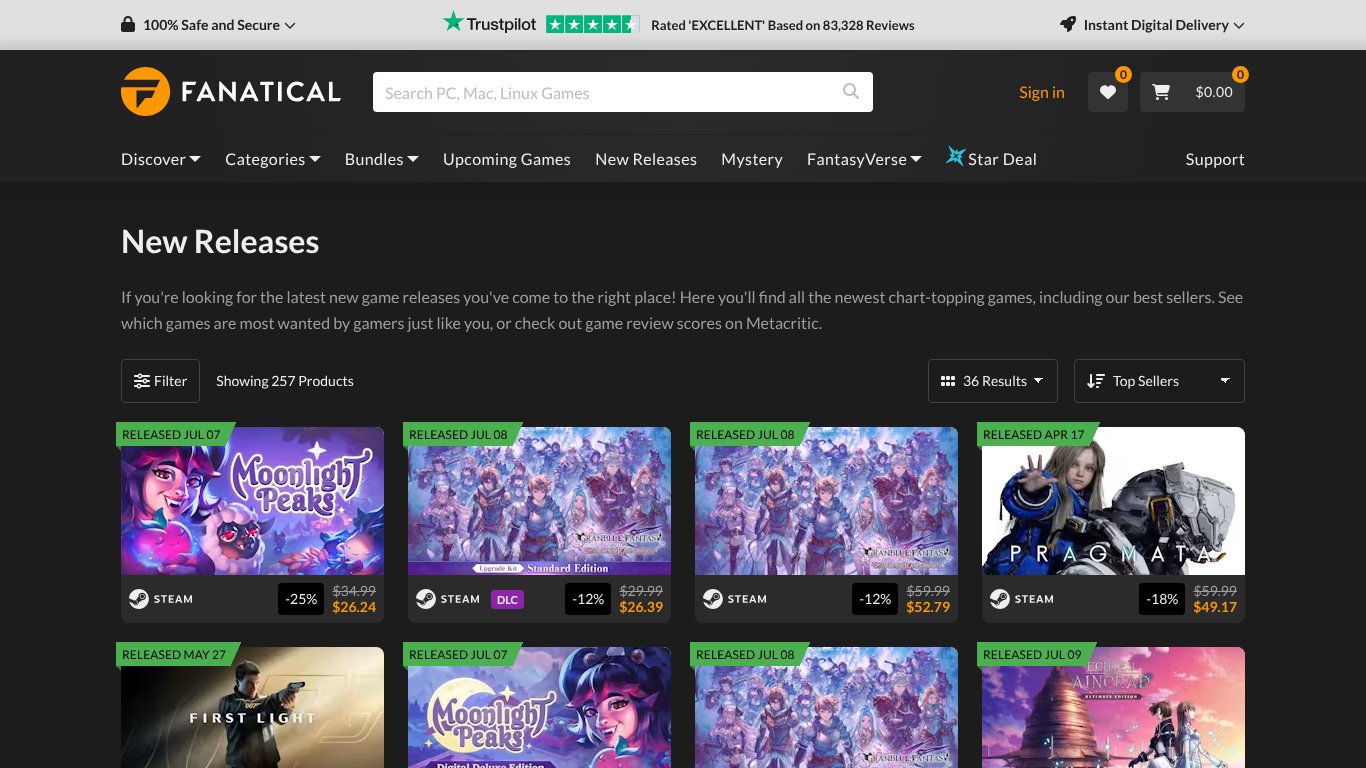Open the Pragmata game thumbnail
The image size is (1366, 768).
coord(1113,501)
